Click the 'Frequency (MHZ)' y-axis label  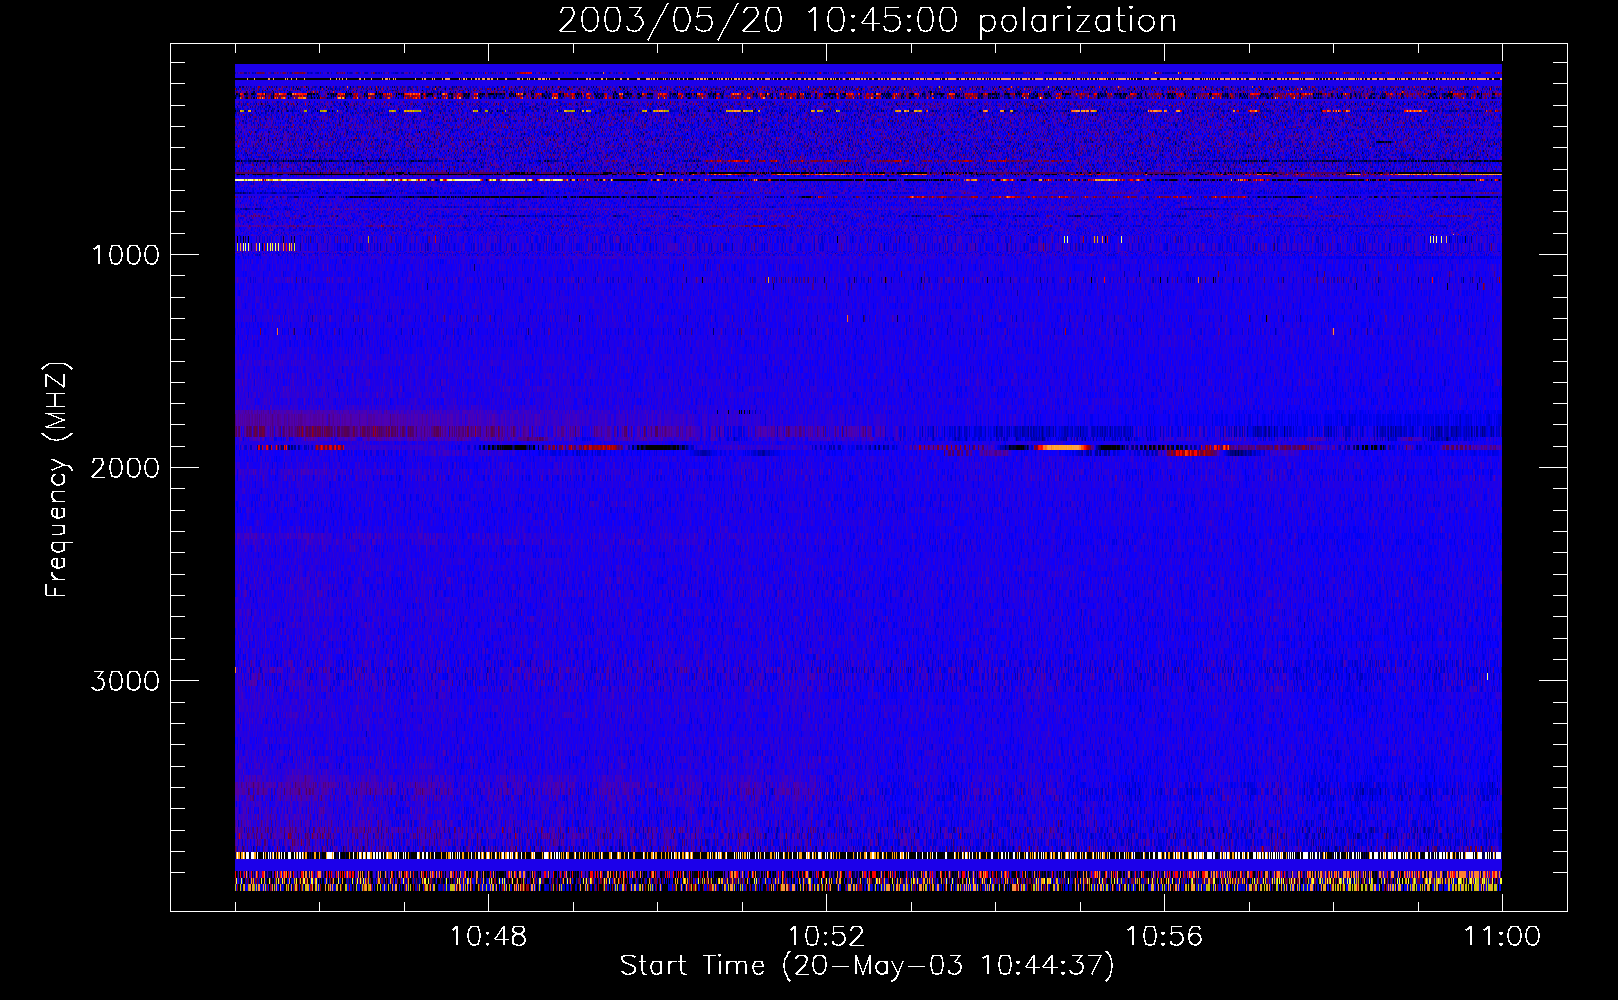pyautogui.click(x=57, y=480)
